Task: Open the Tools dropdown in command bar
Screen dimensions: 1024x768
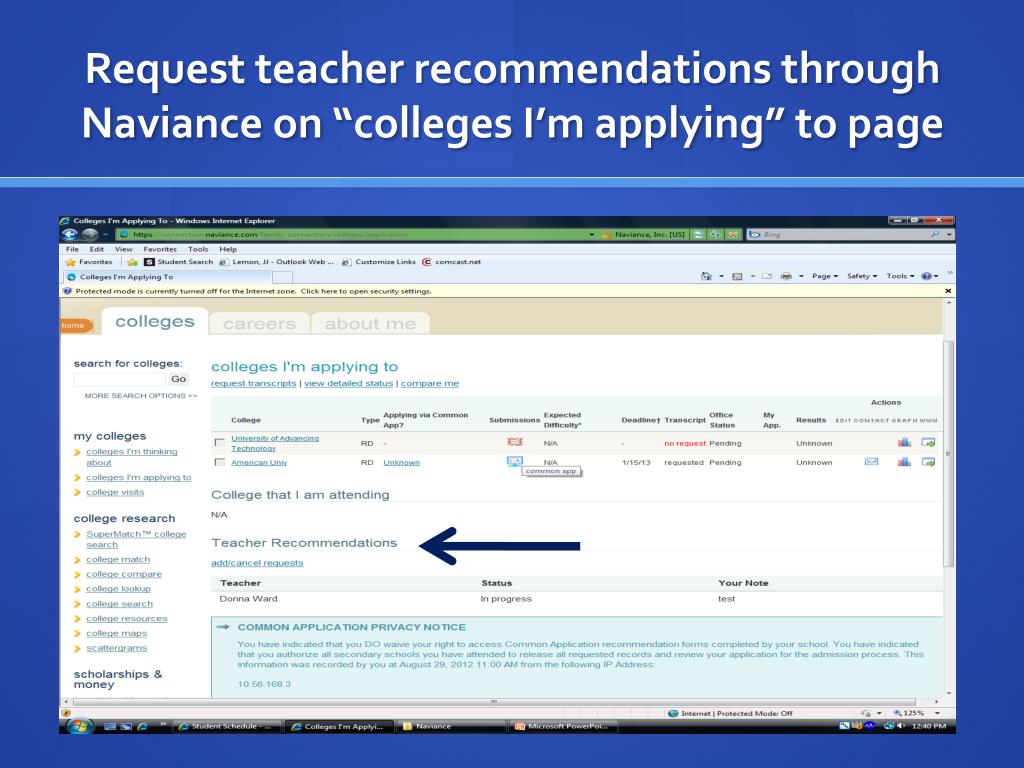Action: (x=900, y=276)
